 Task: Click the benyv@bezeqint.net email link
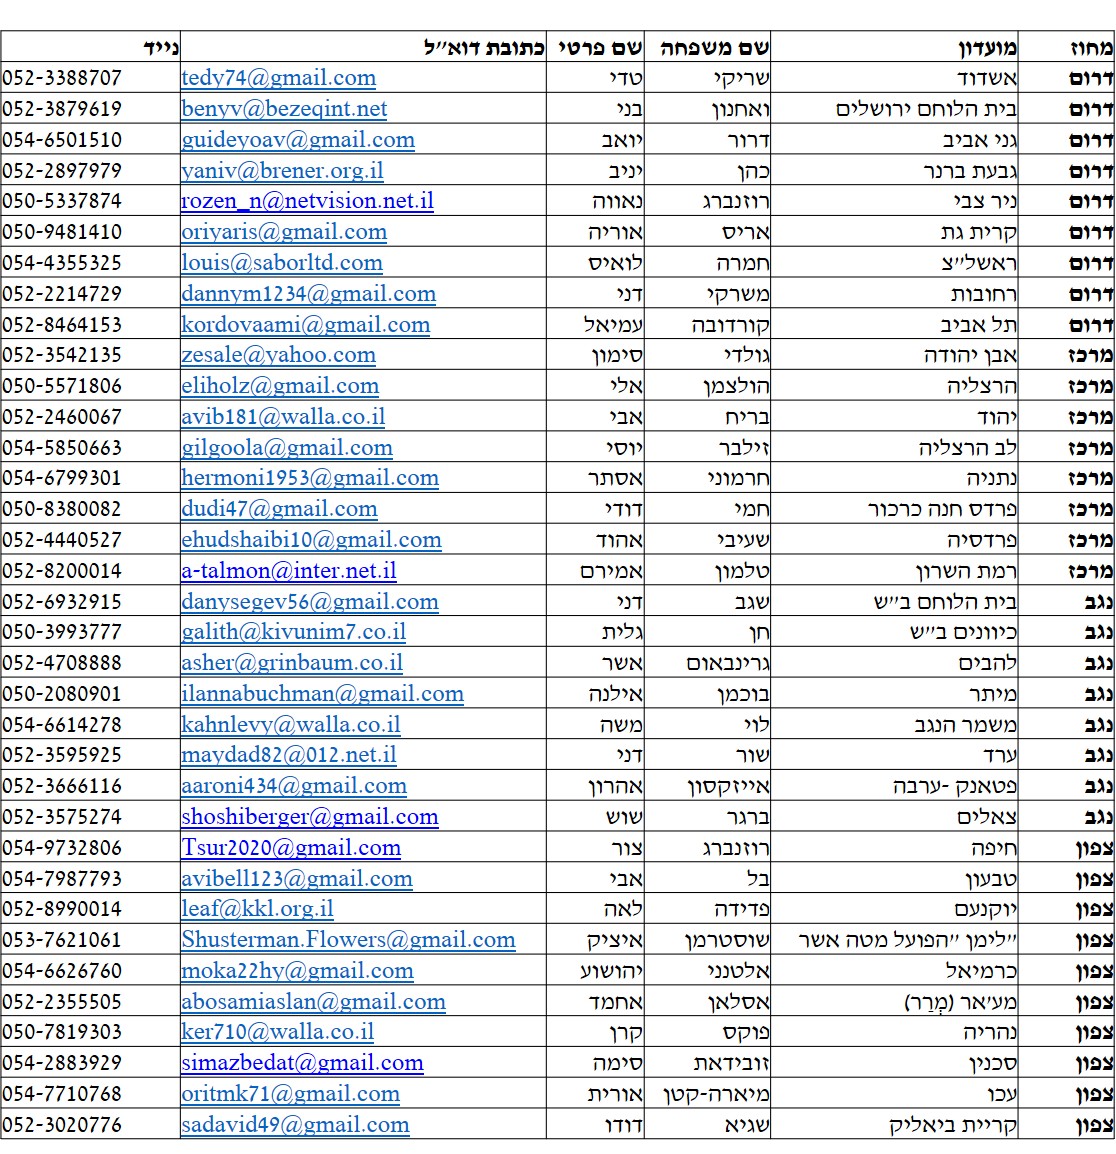pyautogui.click(x=284, y=109)
